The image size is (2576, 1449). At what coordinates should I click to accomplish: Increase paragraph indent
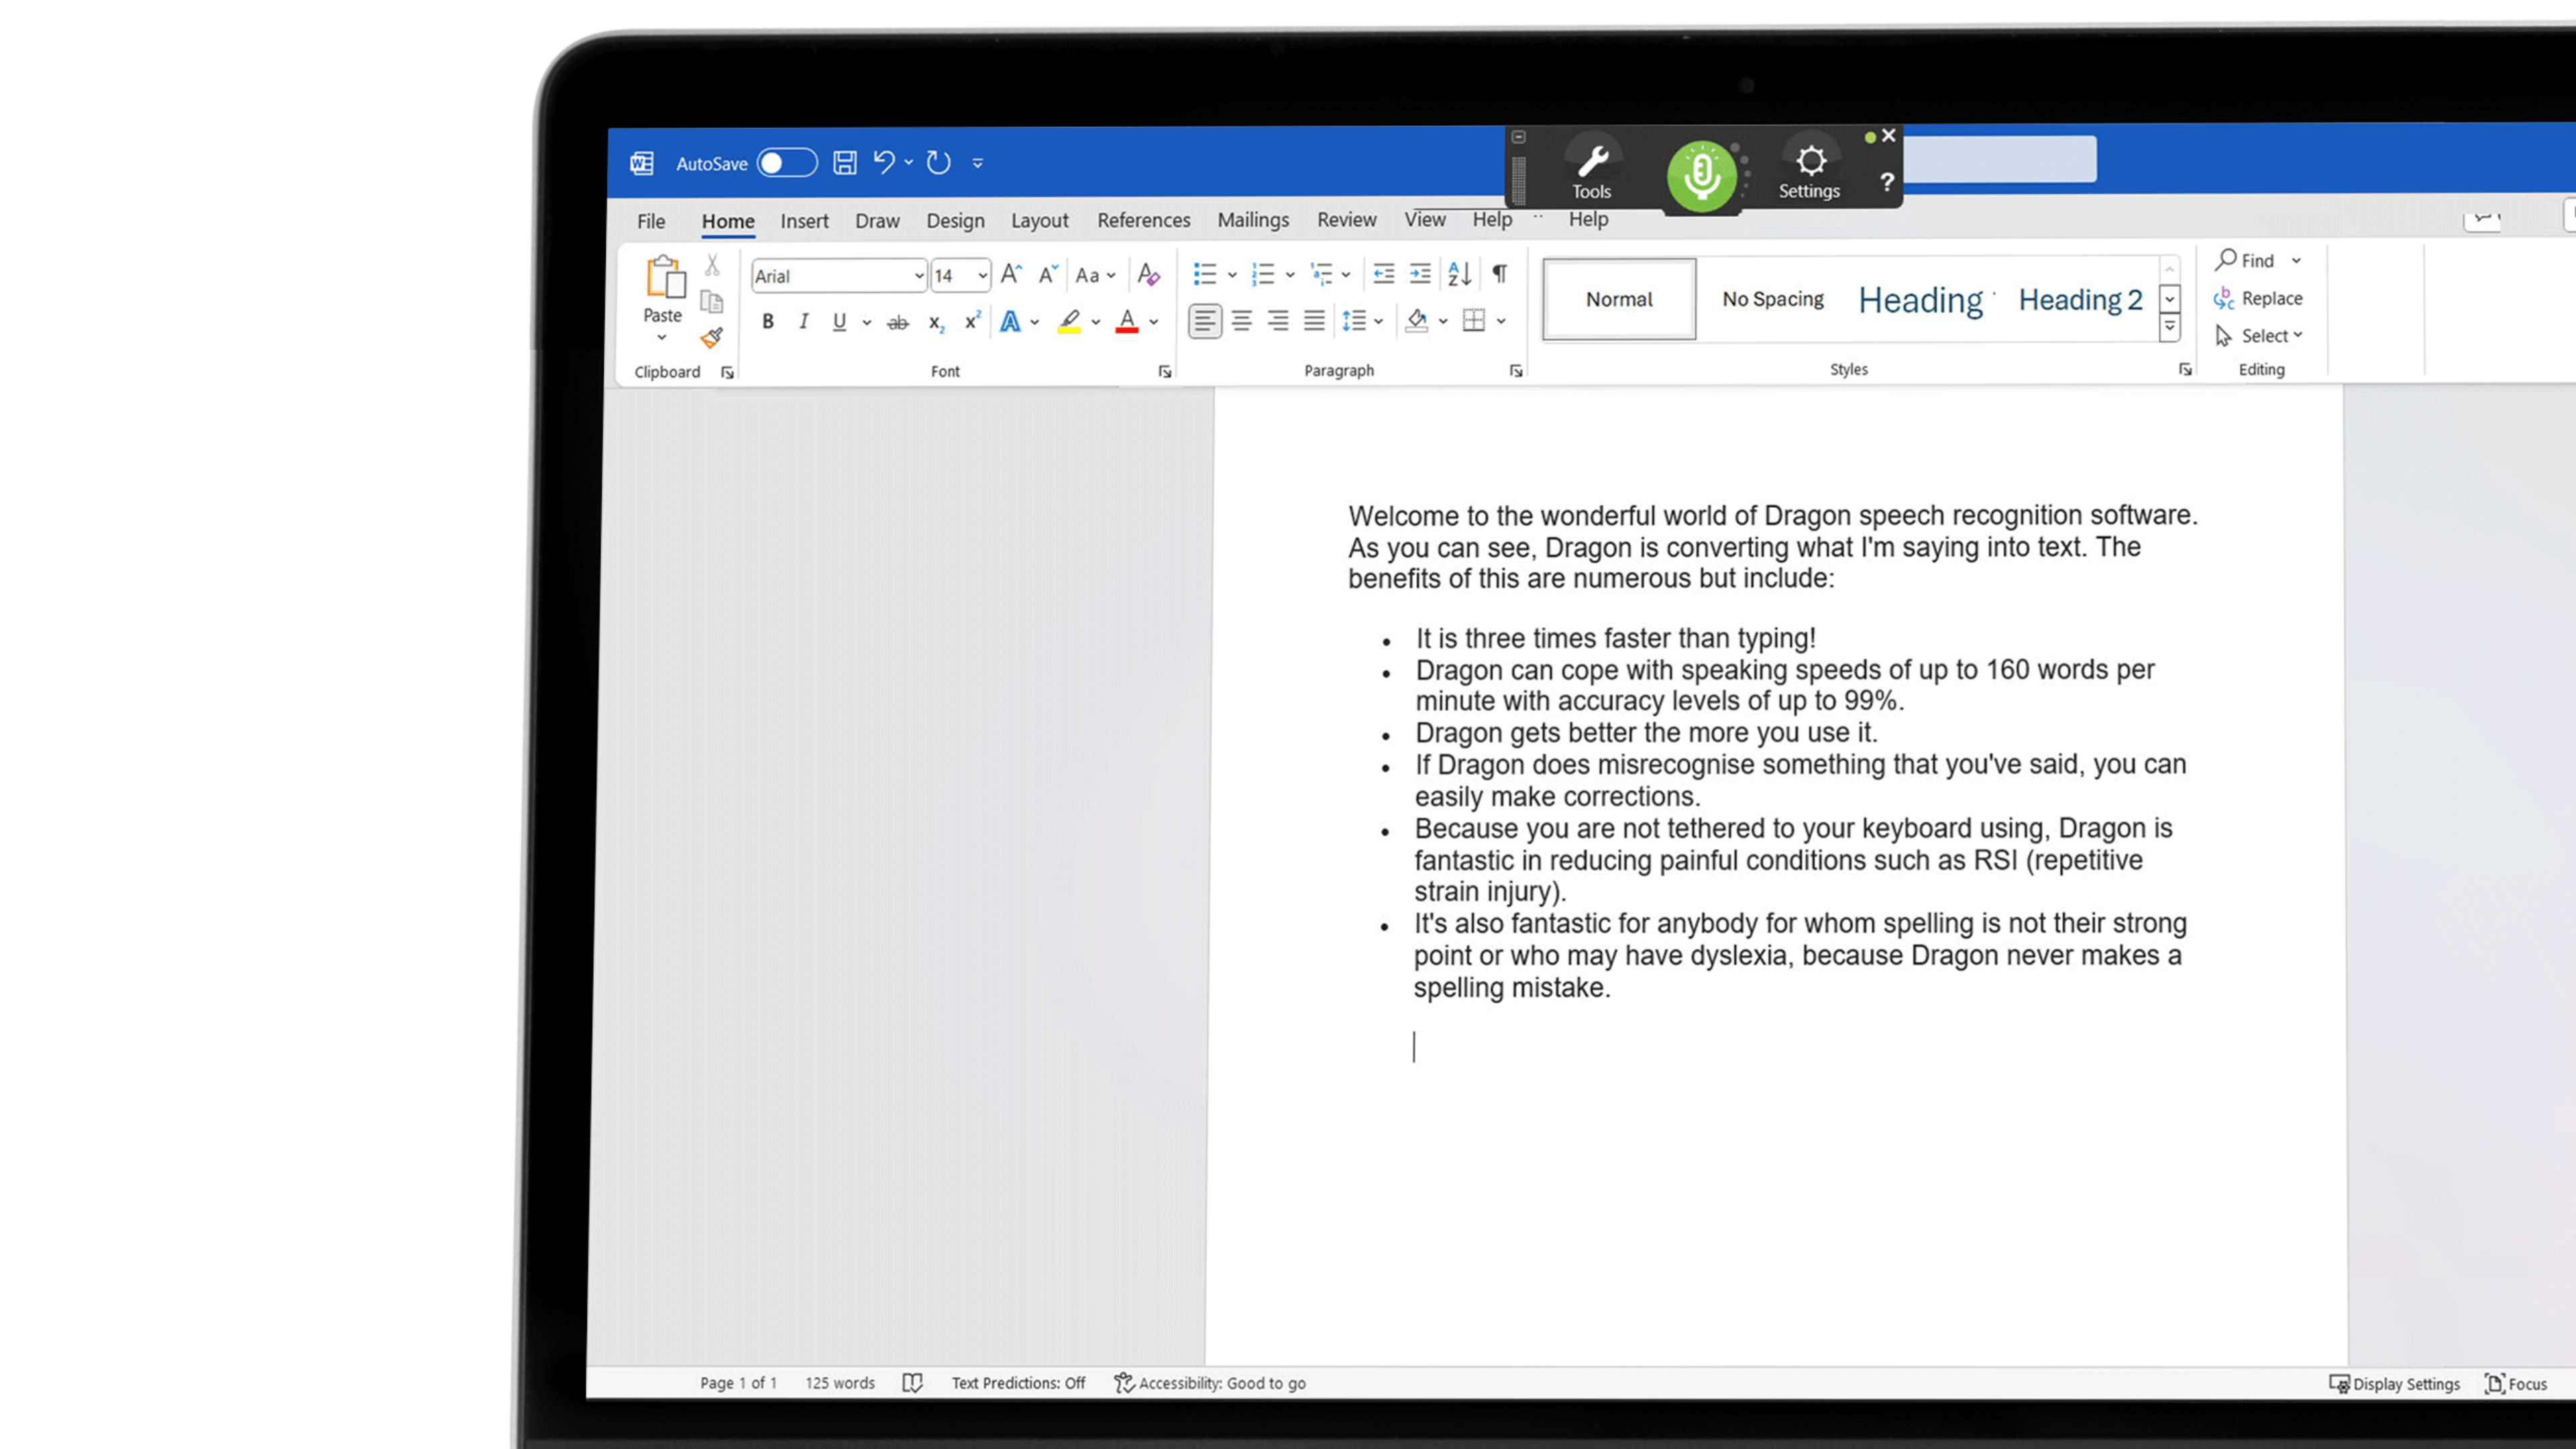click(1420, 273)
